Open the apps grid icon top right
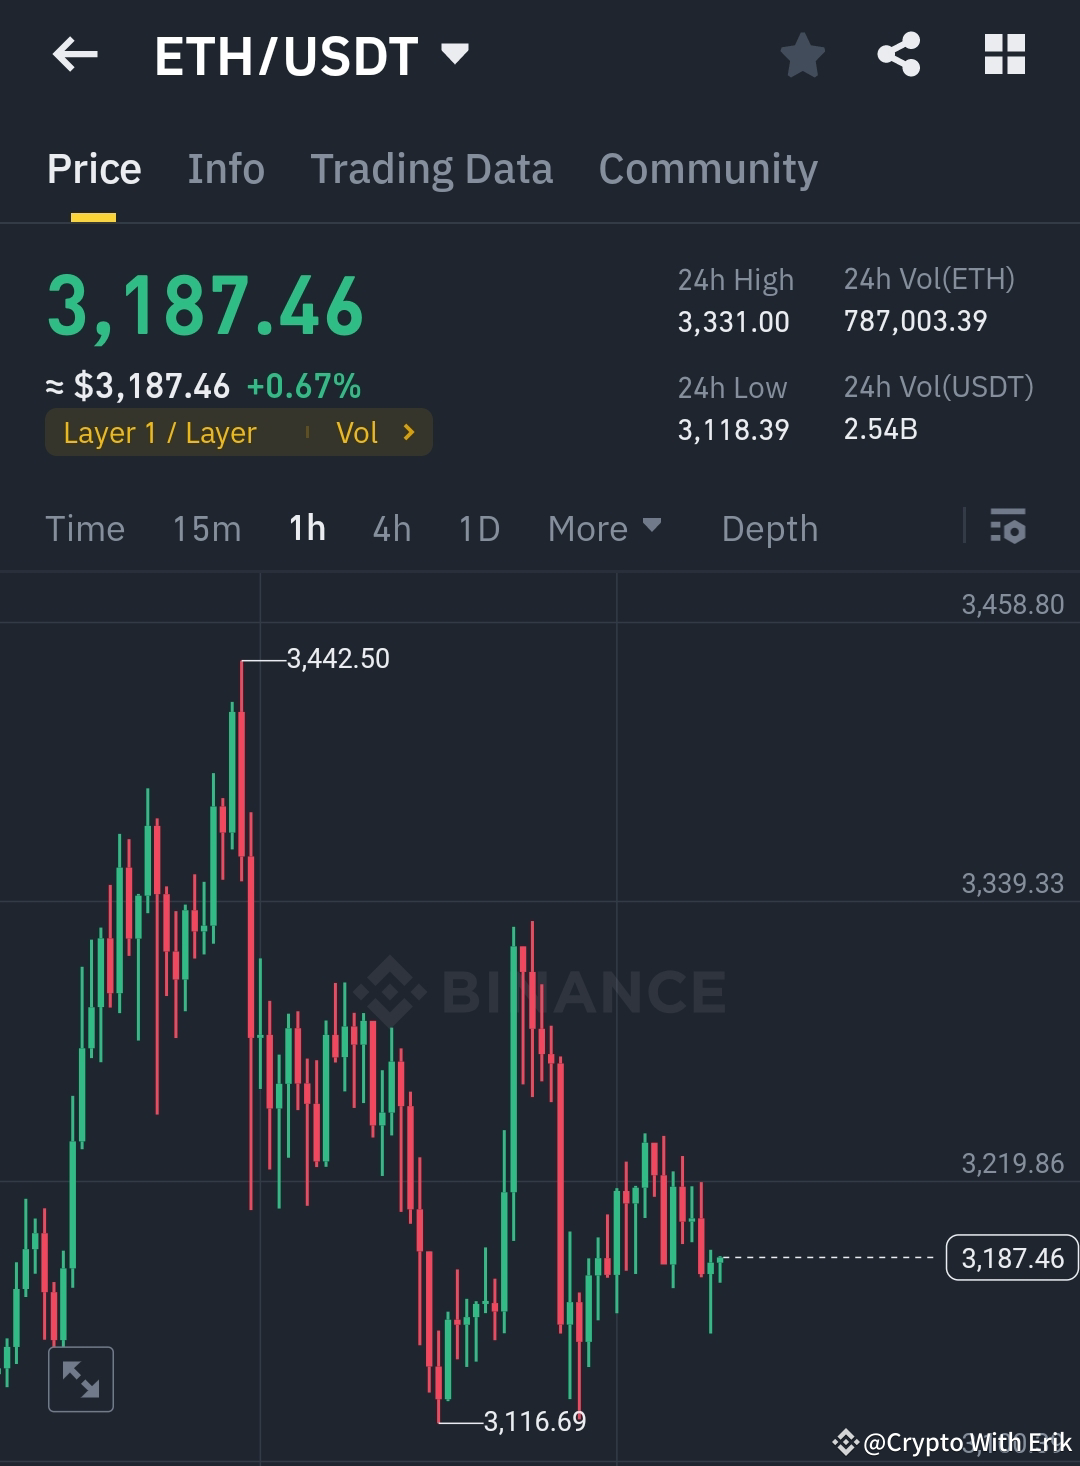The image size is (1080, 1466). click(x=1004, y=56)
